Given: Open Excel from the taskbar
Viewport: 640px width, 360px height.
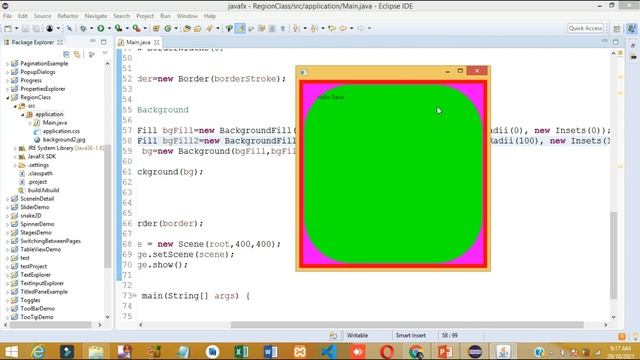Looking at the screenshot, I should point(241,351).
